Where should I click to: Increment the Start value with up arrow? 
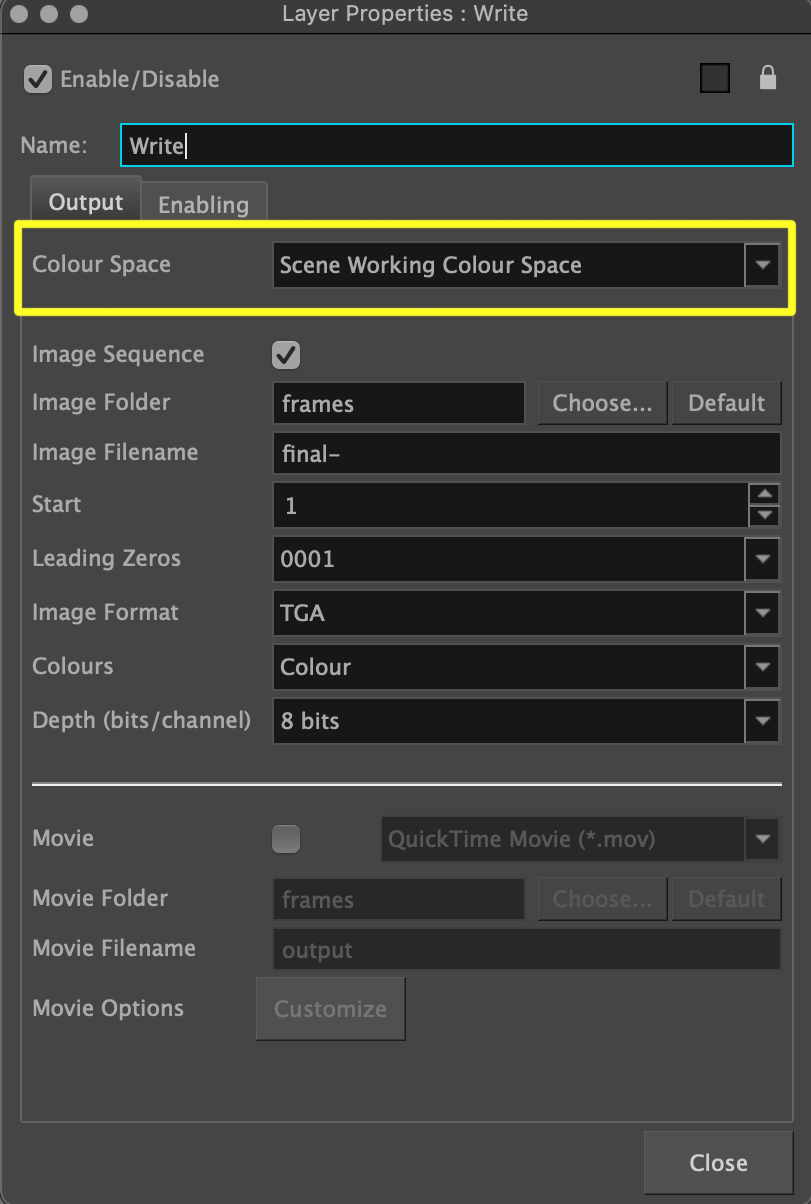(764, 494)
